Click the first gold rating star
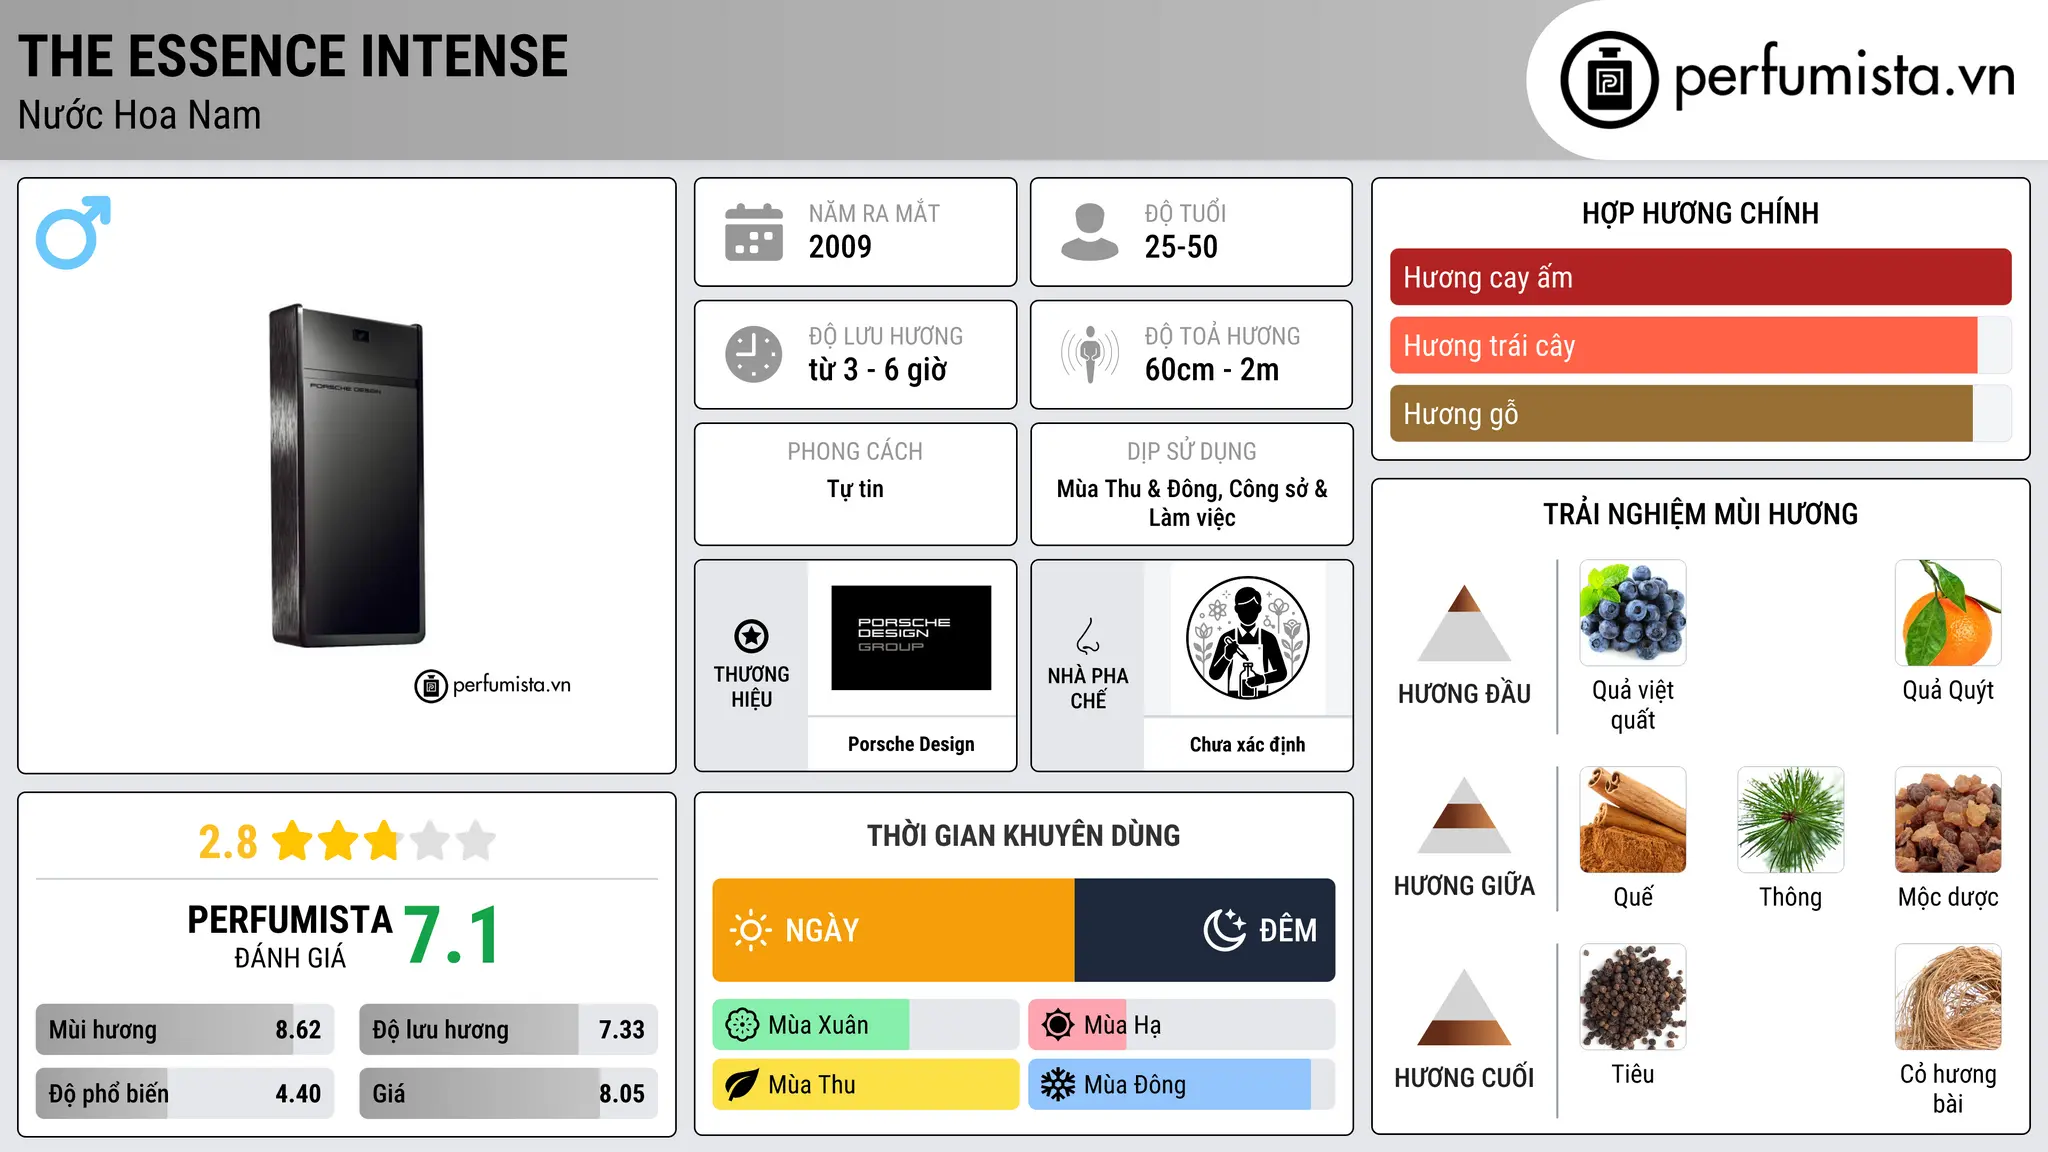Viewport: 2048px width, 1152px height. [293, 841]
